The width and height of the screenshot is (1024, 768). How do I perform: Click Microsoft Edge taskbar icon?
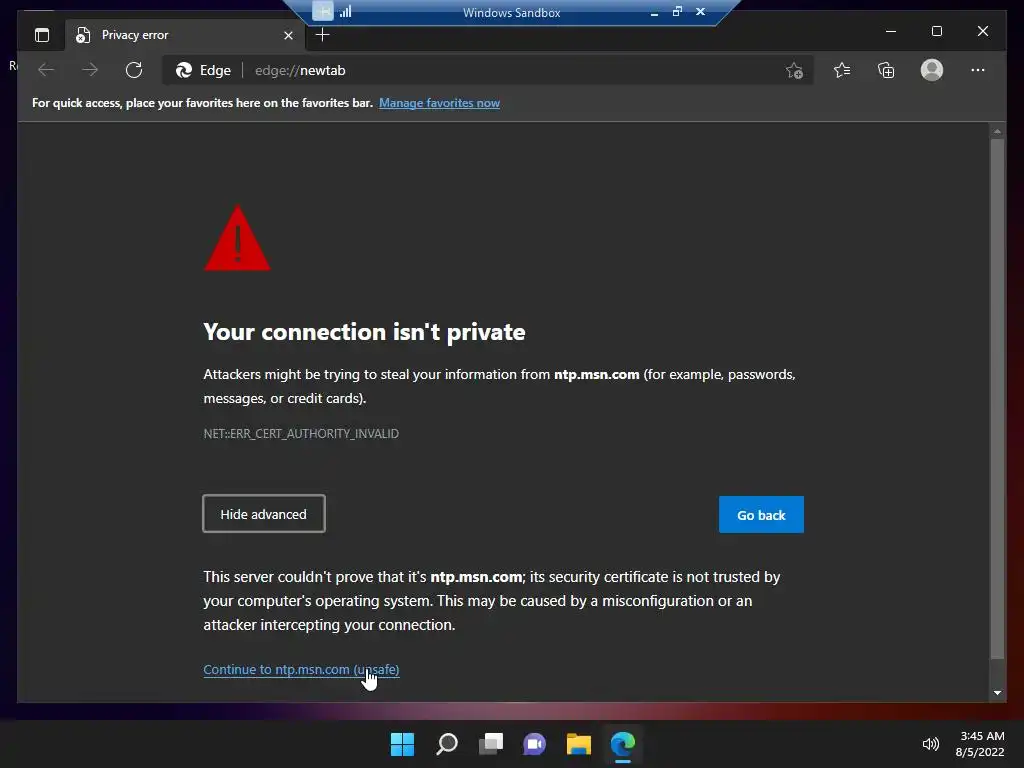[x=623, y=744]
